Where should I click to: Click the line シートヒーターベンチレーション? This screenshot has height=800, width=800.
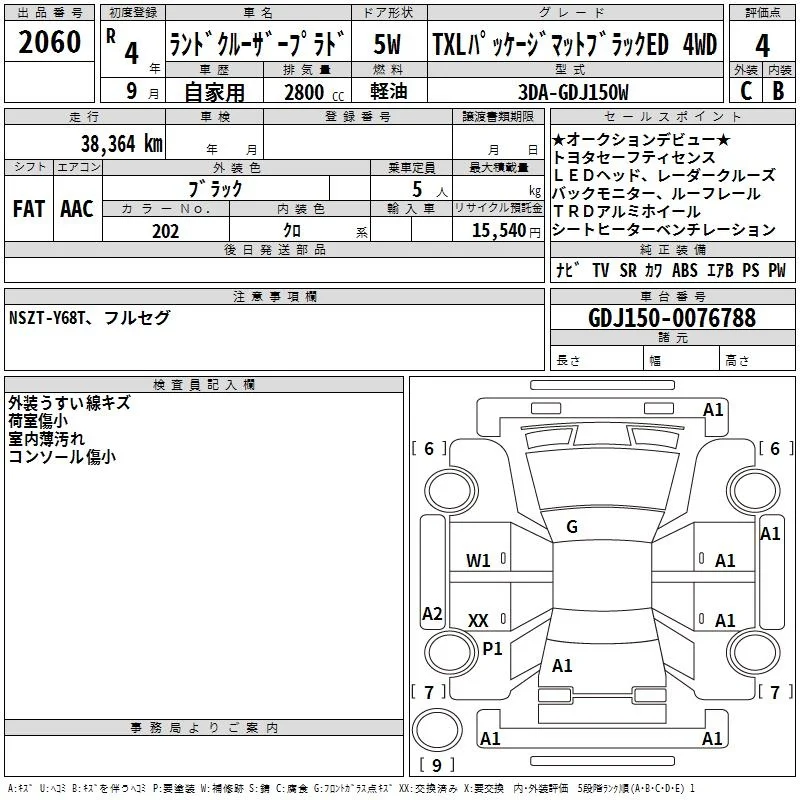point(664,230)
